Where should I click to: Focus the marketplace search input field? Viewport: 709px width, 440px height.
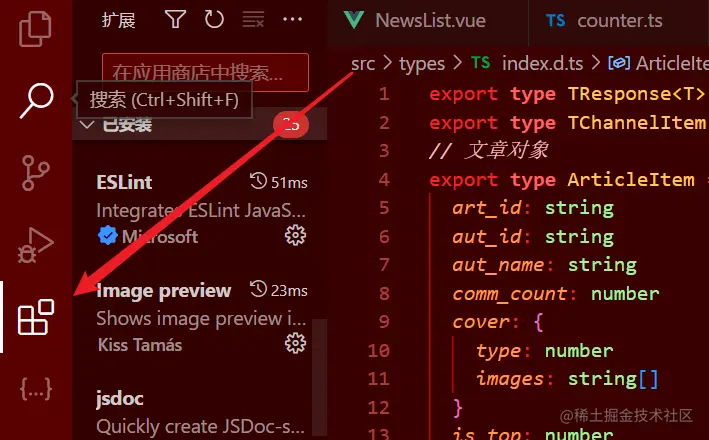coord(205,72)
